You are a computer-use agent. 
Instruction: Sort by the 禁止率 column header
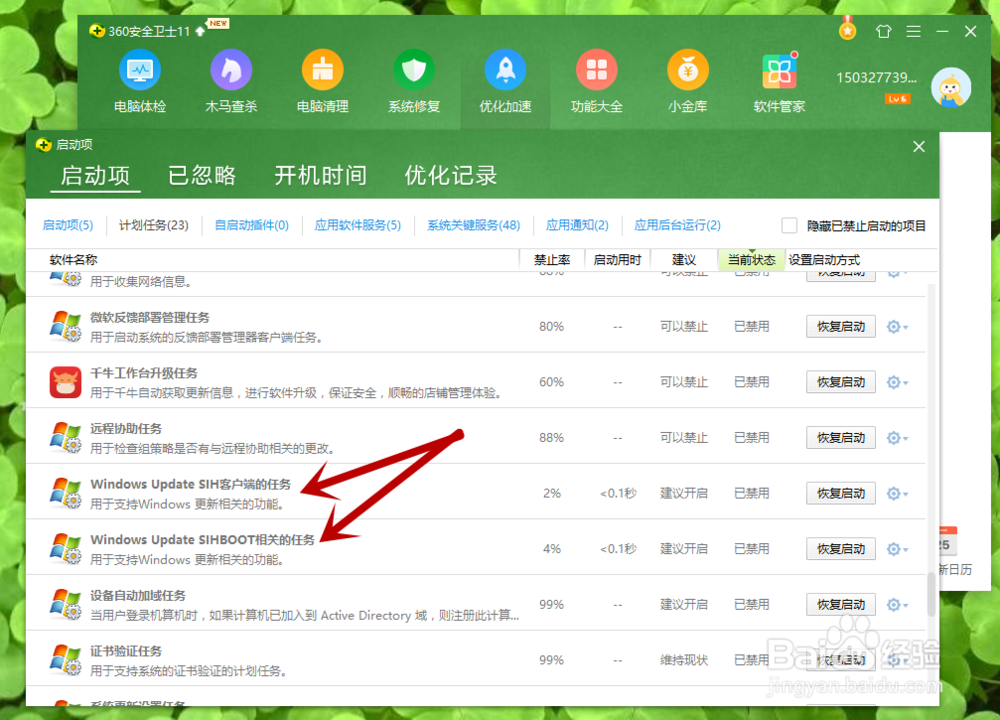(552, 260)
